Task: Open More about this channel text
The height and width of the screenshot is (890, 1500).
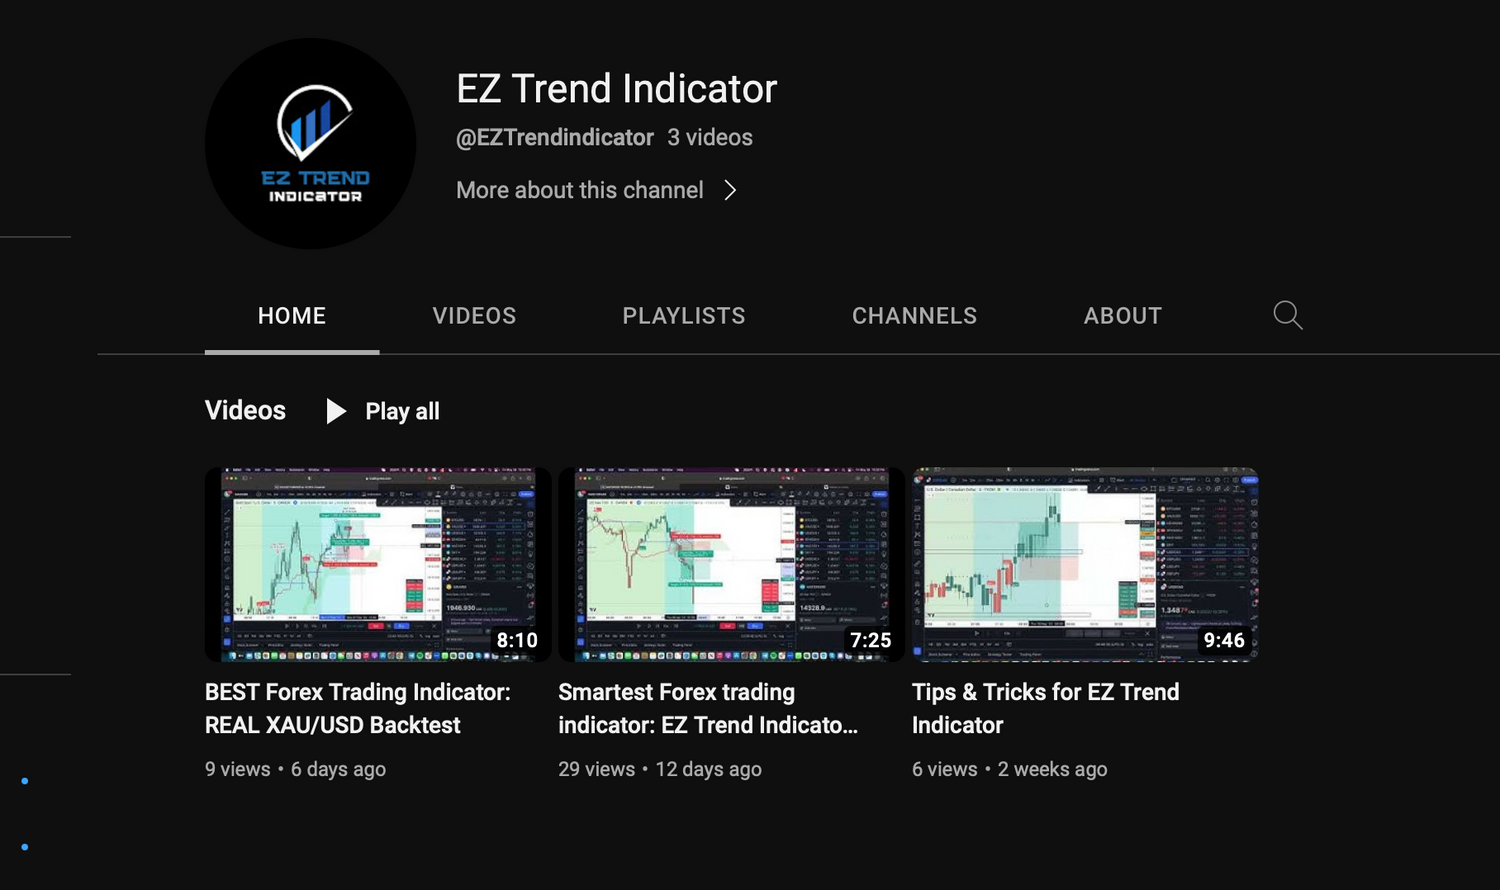Action: point(580,190)
